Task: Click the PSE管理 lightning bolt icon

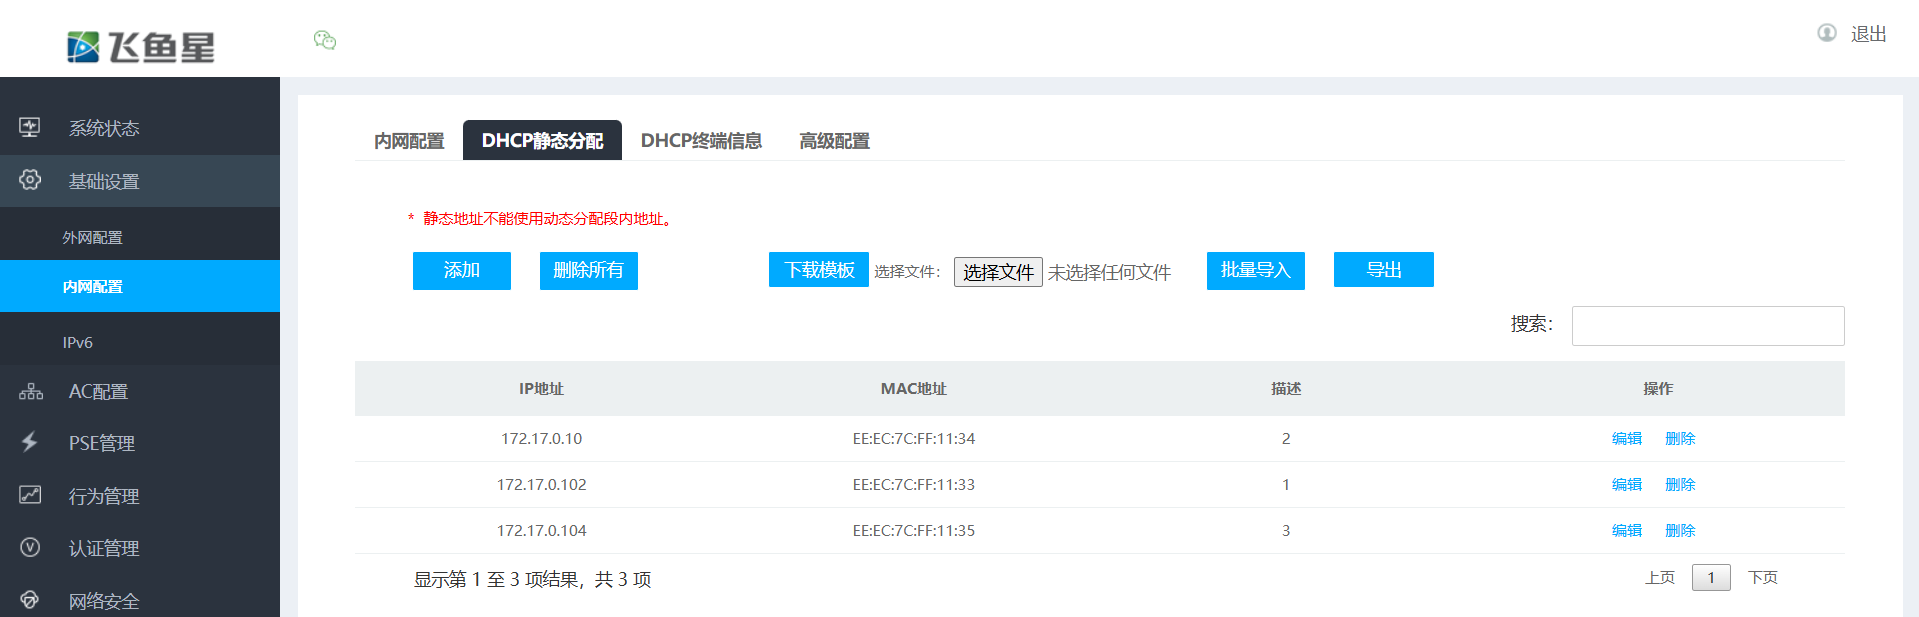Action: [x=30, y=442]
